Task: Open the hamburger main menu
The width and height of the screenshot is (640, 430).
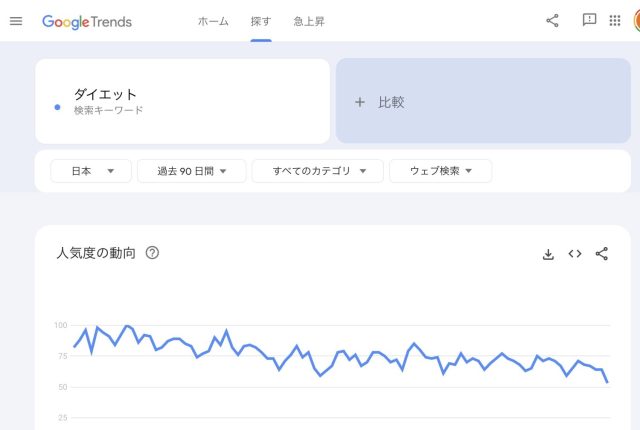Action: (x=15, y=21)
